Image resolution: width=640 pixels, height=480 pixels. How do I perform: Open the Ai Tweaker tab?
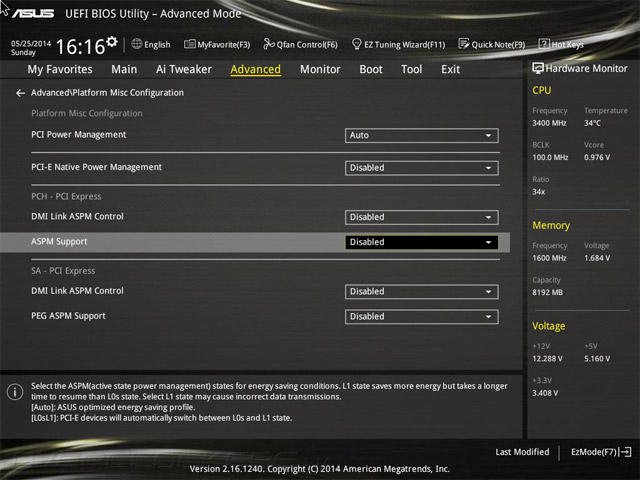click(184, 69)
